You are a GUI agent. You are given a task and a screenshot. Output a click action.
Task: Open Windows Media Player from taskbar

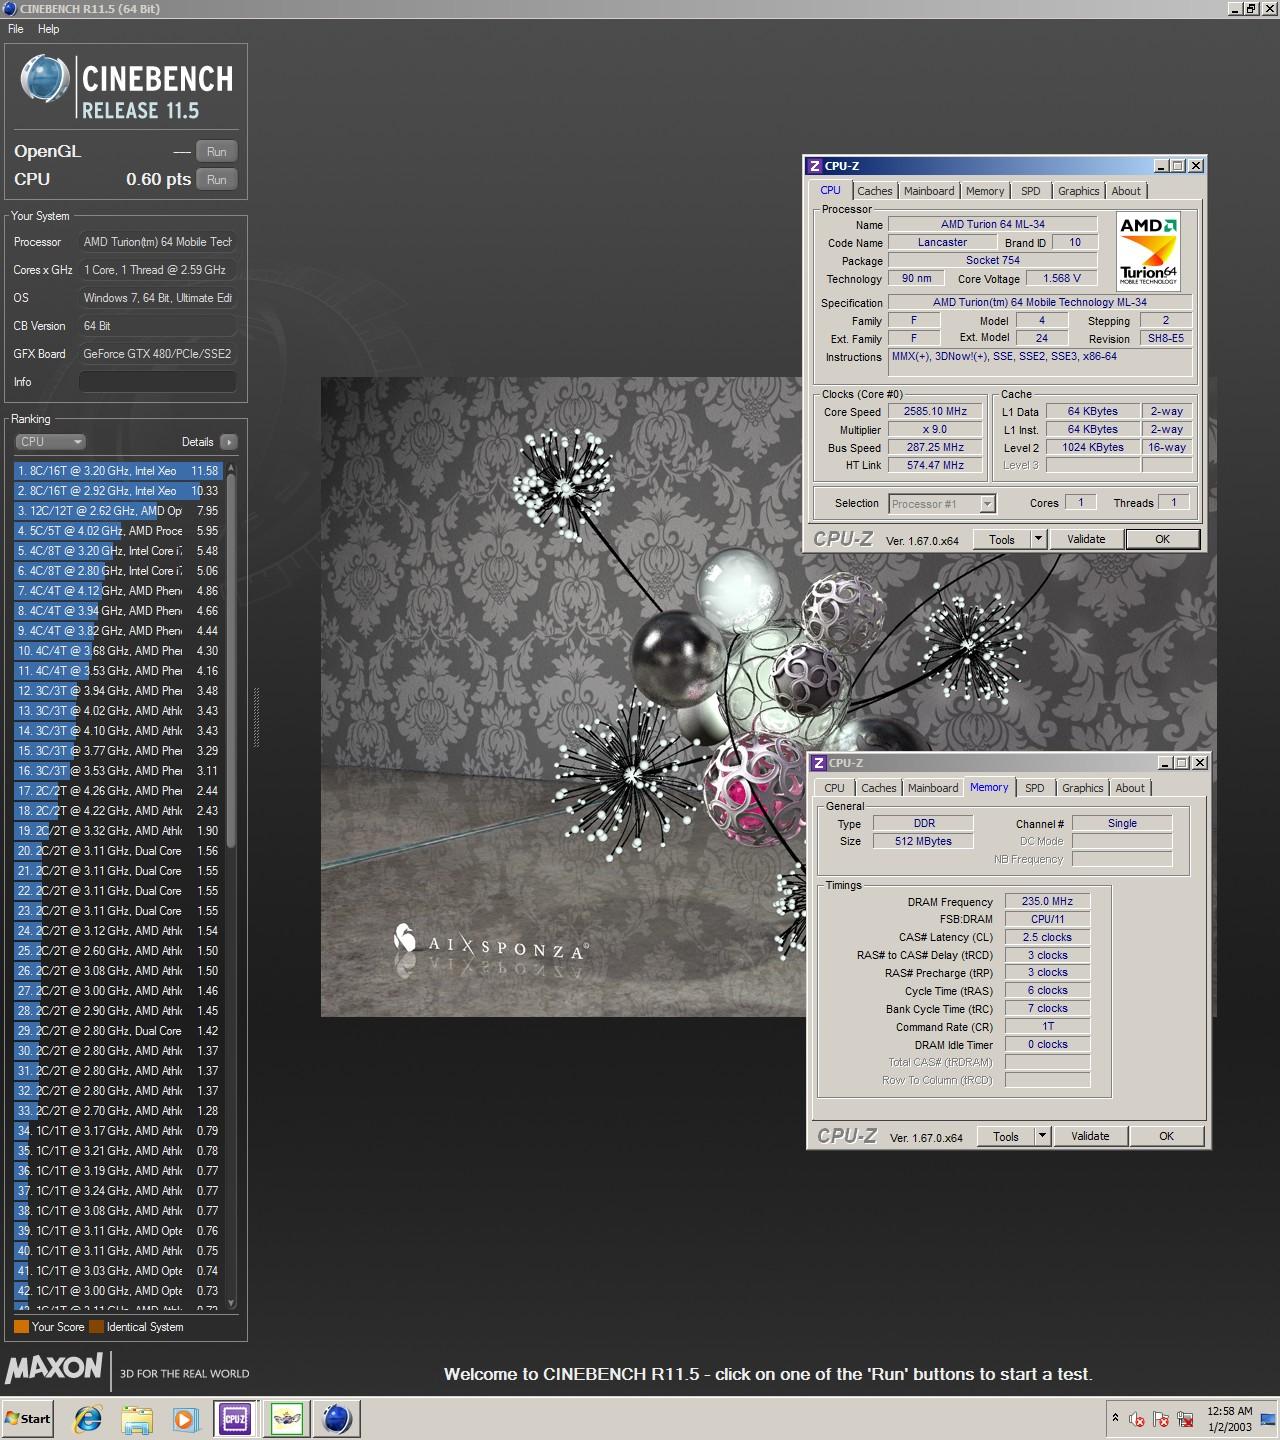pyautogui.click(x=185, y=1418)
